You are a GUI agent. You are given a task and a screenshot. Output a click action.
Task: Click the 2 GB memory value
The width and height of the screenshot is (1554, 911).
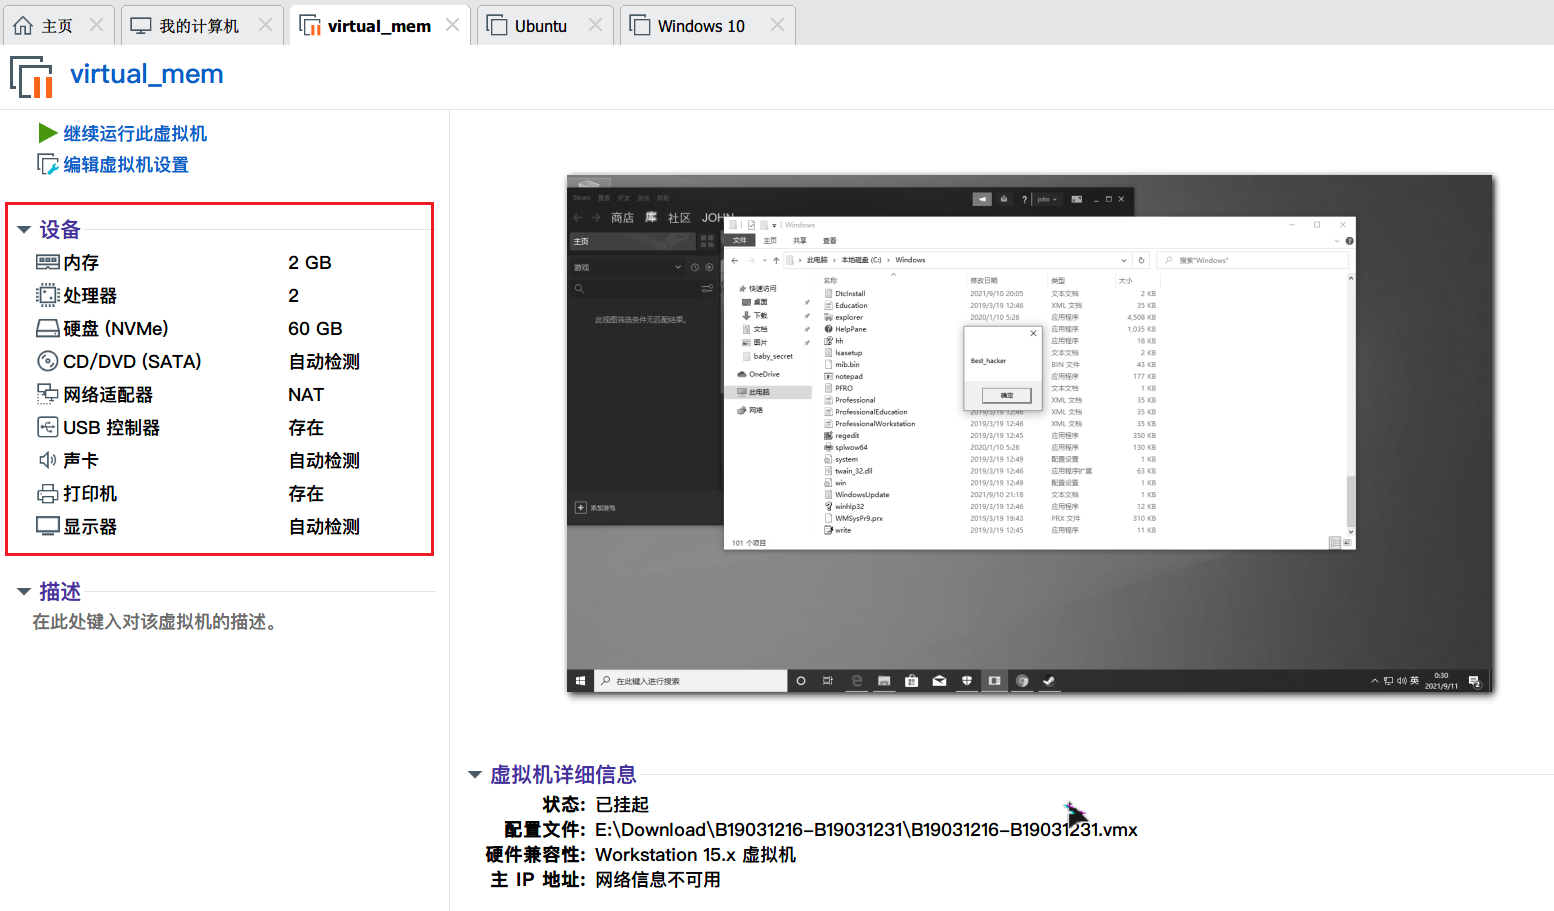coord(309,262)
